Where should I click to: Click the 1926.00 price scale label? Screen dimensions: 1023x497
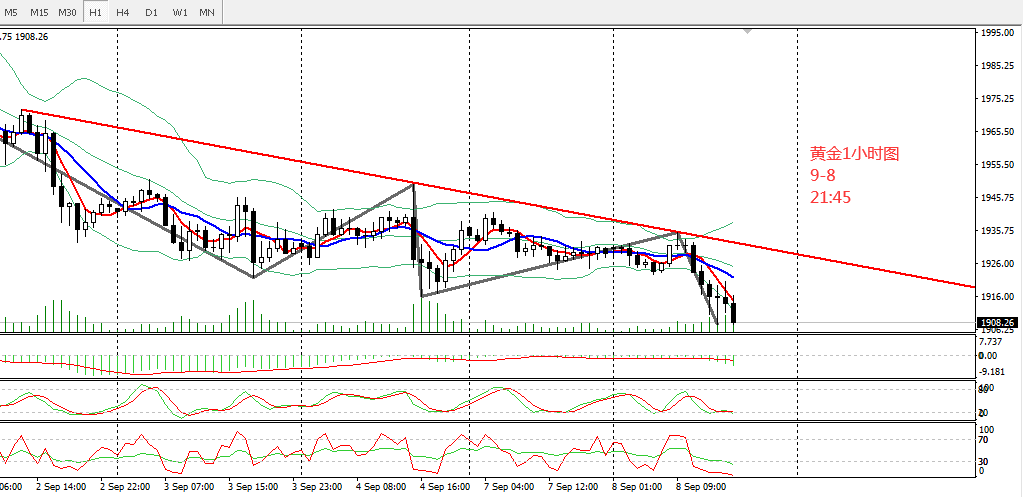click(999, 264)
